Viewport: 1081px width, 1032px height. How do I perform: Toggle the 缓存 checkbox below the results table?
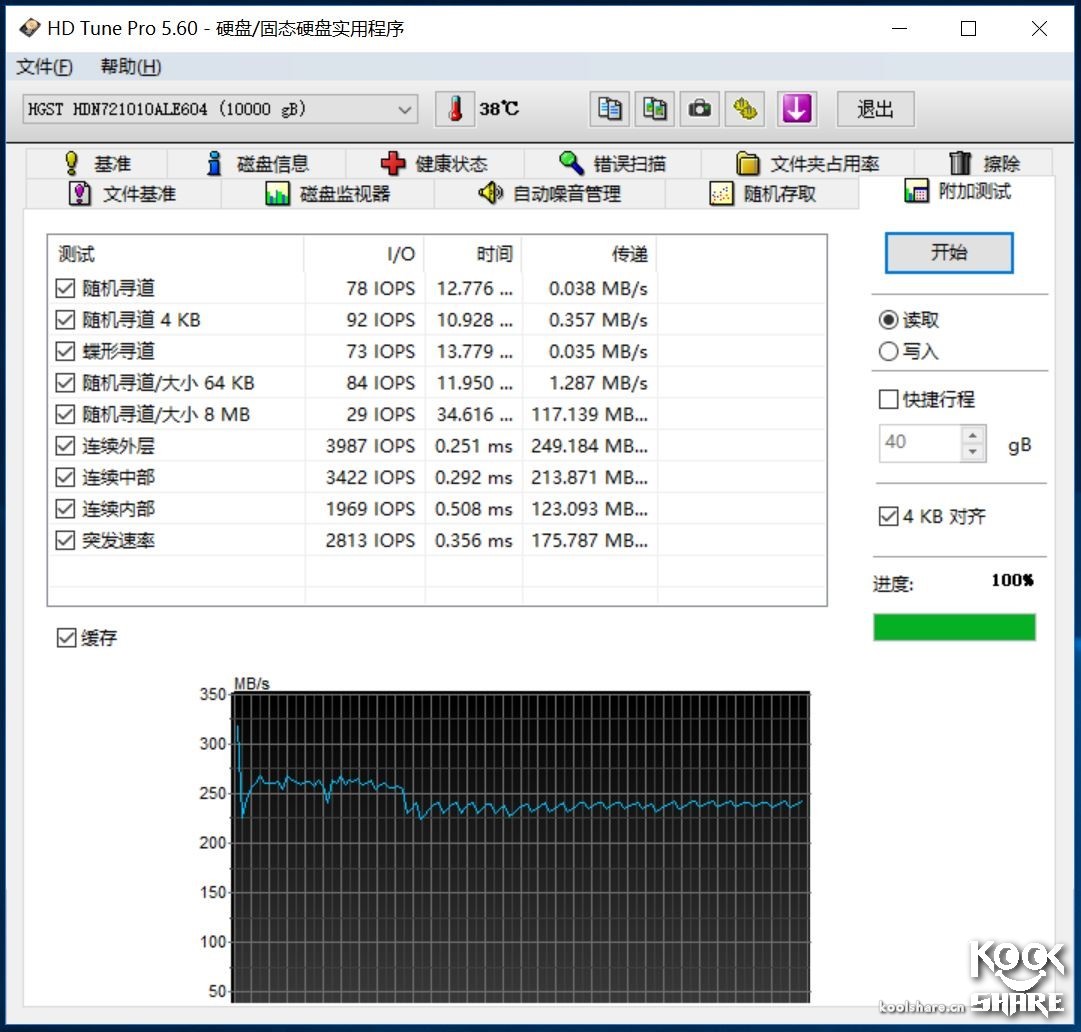point(66,637)
